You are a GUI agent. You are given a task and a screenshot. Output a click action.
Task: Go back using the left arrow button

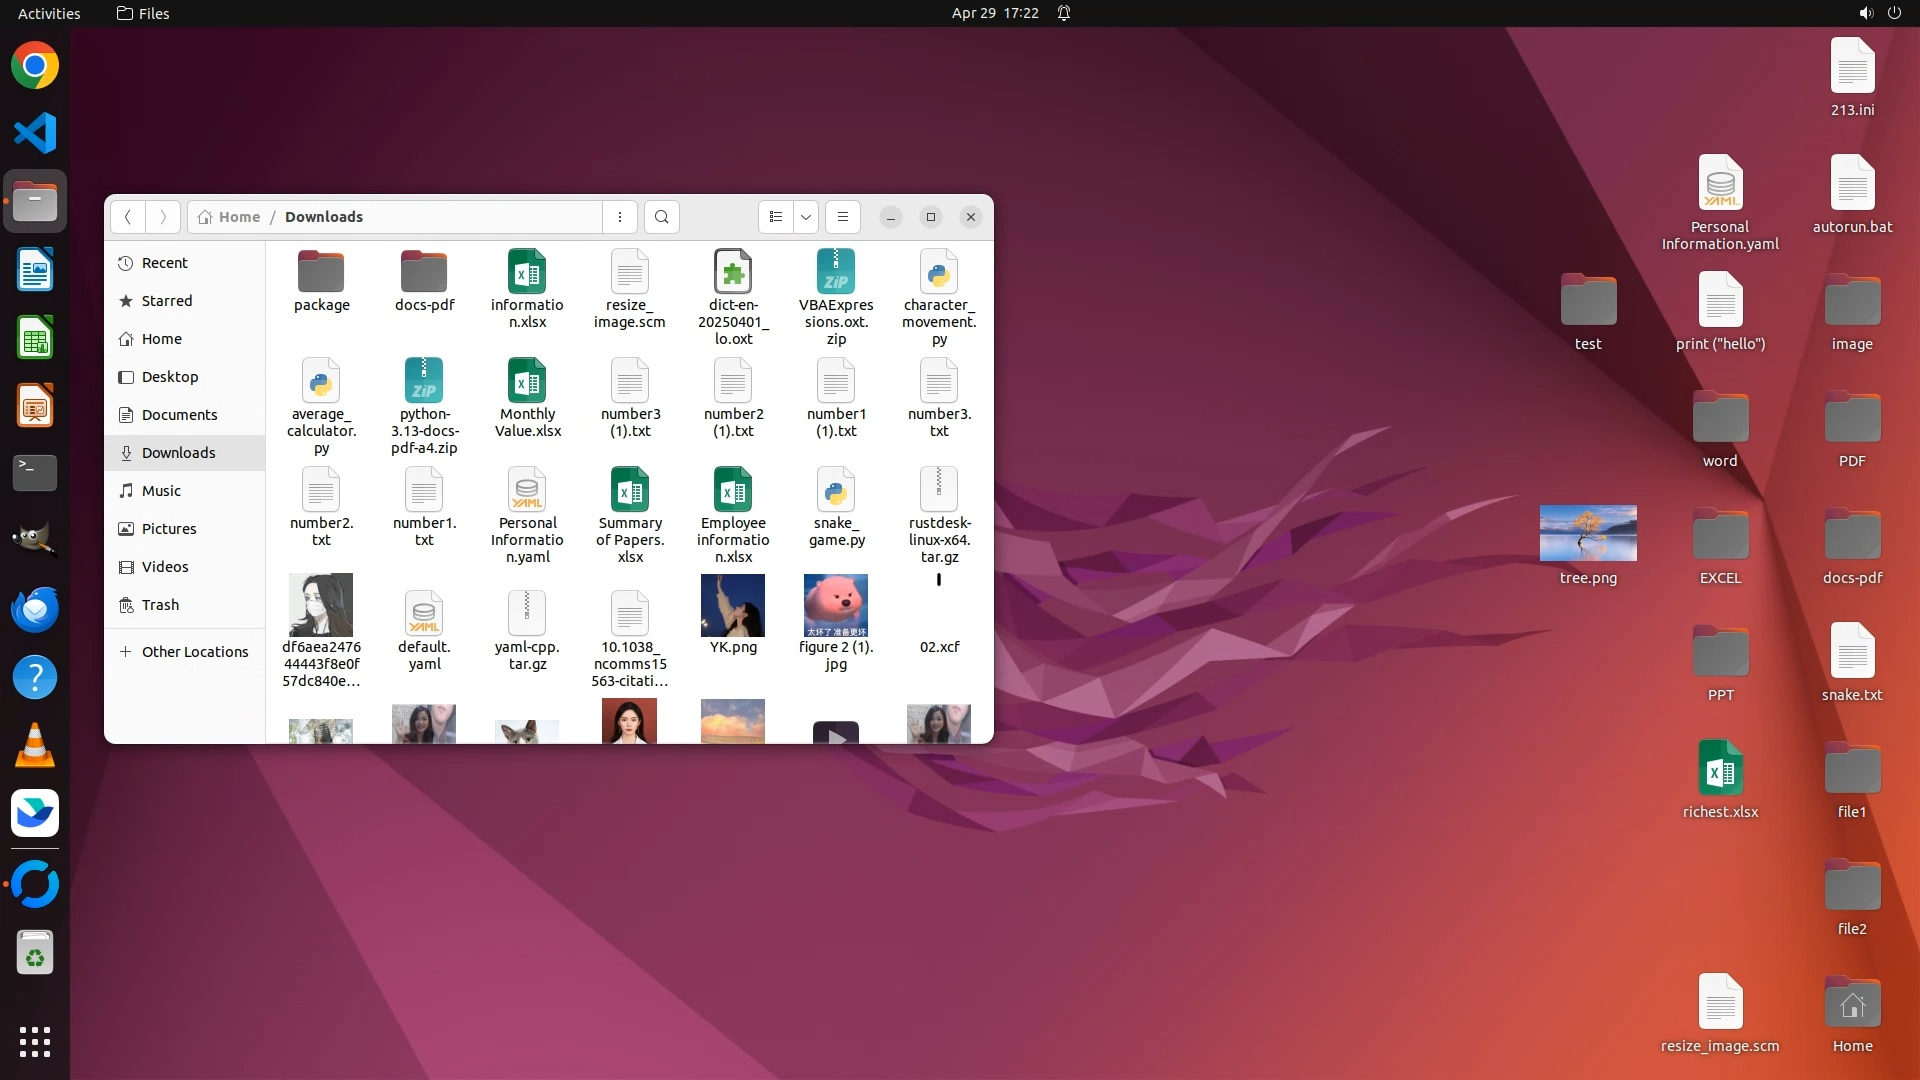click(x=128, y=217)
